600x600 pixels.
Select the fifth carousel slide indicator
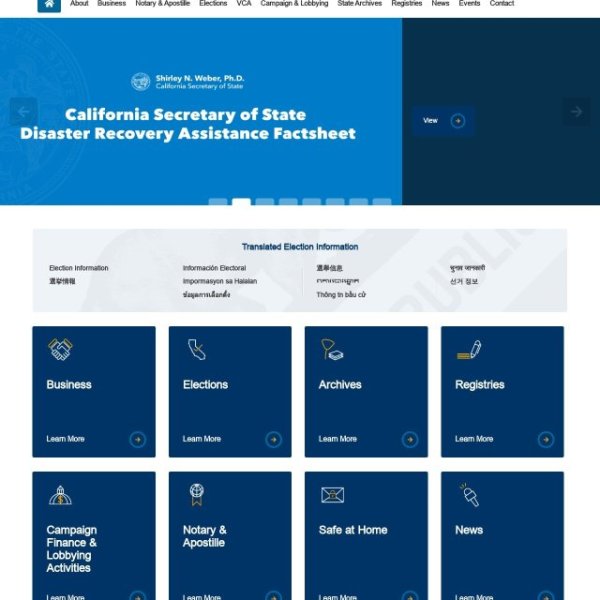[x=311, y=202]
